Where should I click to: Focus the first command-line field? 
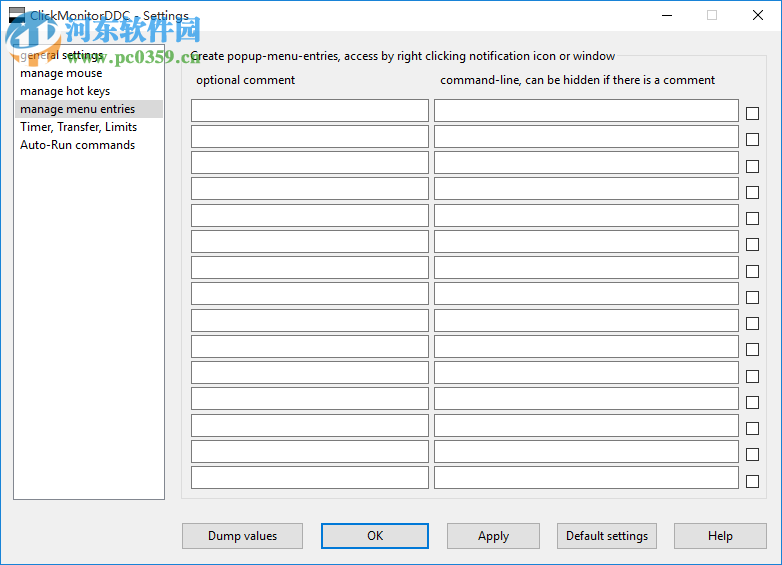click(x=586, y=111)
